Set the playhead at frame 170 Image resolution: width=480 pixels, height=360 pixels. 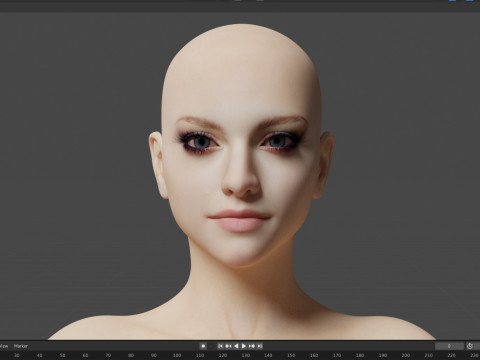tap(337, 356)
